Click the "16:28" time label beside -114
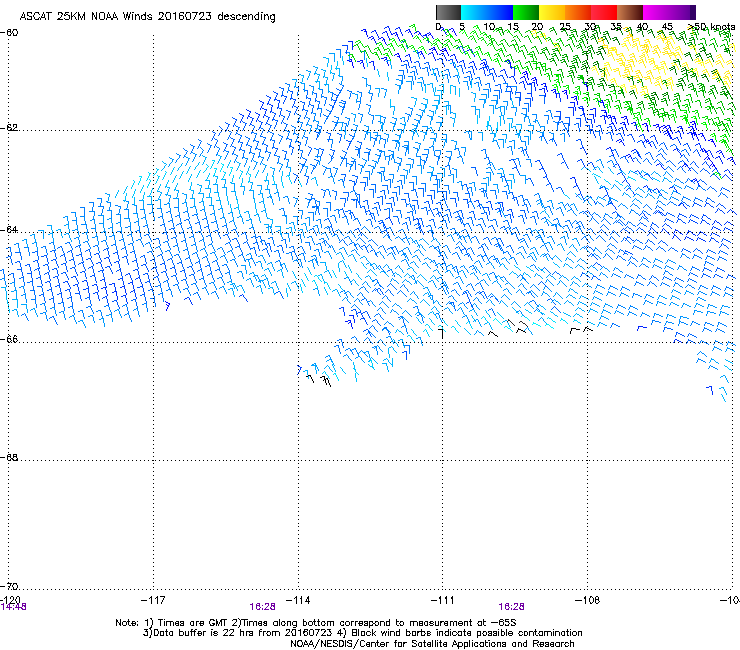Image resolution: width=740 pixels, height=650 pixels. tap(262, 607)
